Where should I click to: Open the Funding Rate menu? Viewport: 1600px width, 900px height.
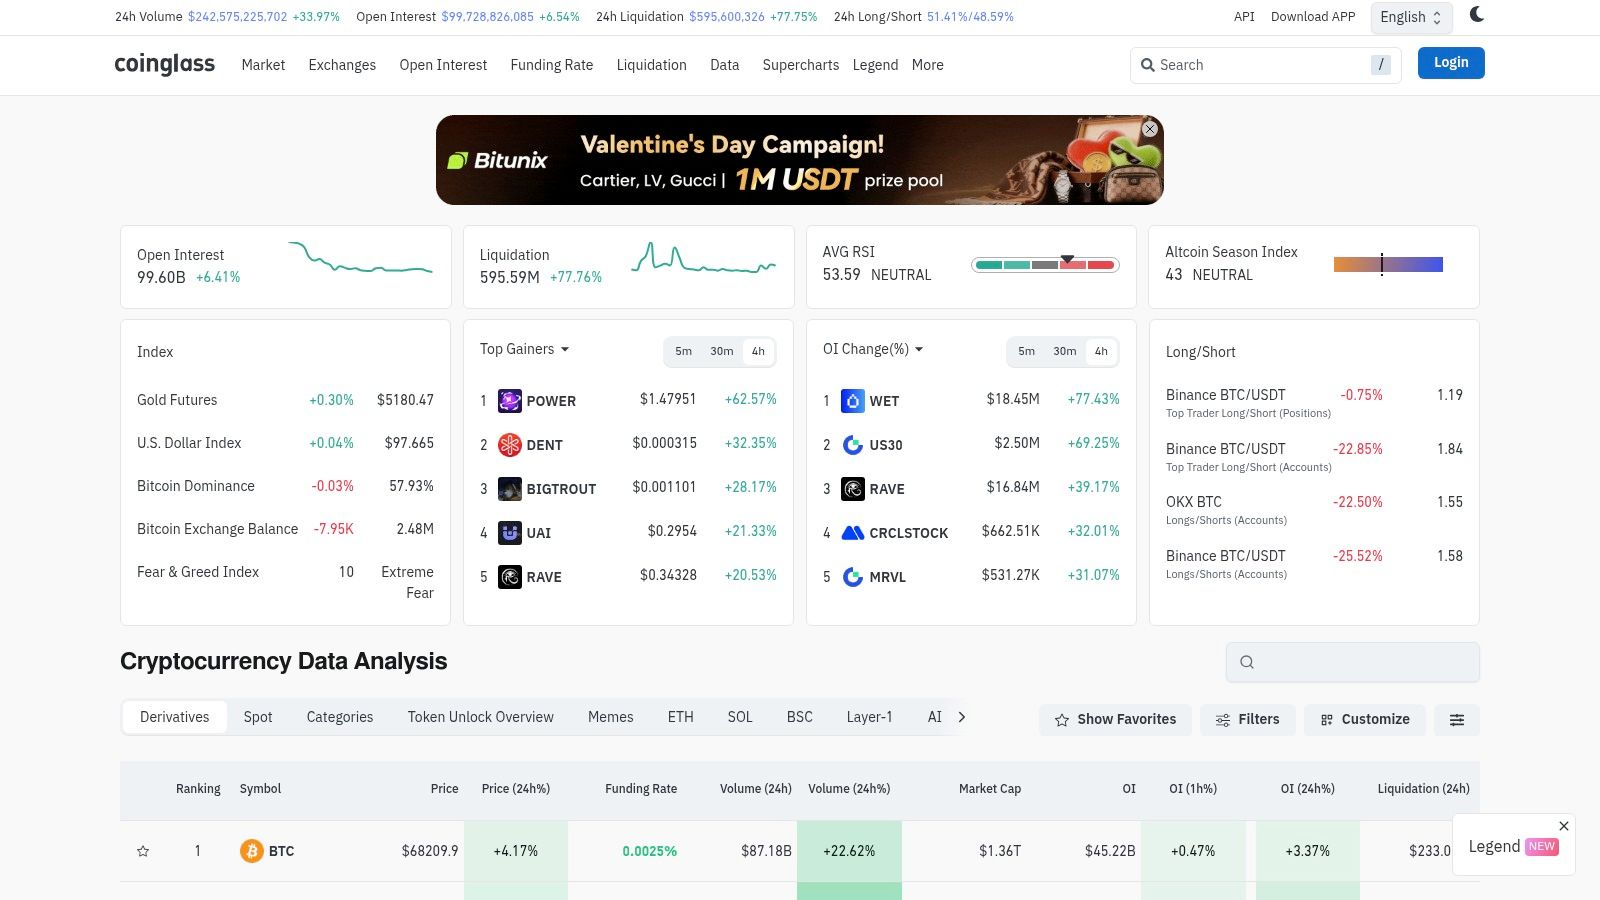point(552,65)
